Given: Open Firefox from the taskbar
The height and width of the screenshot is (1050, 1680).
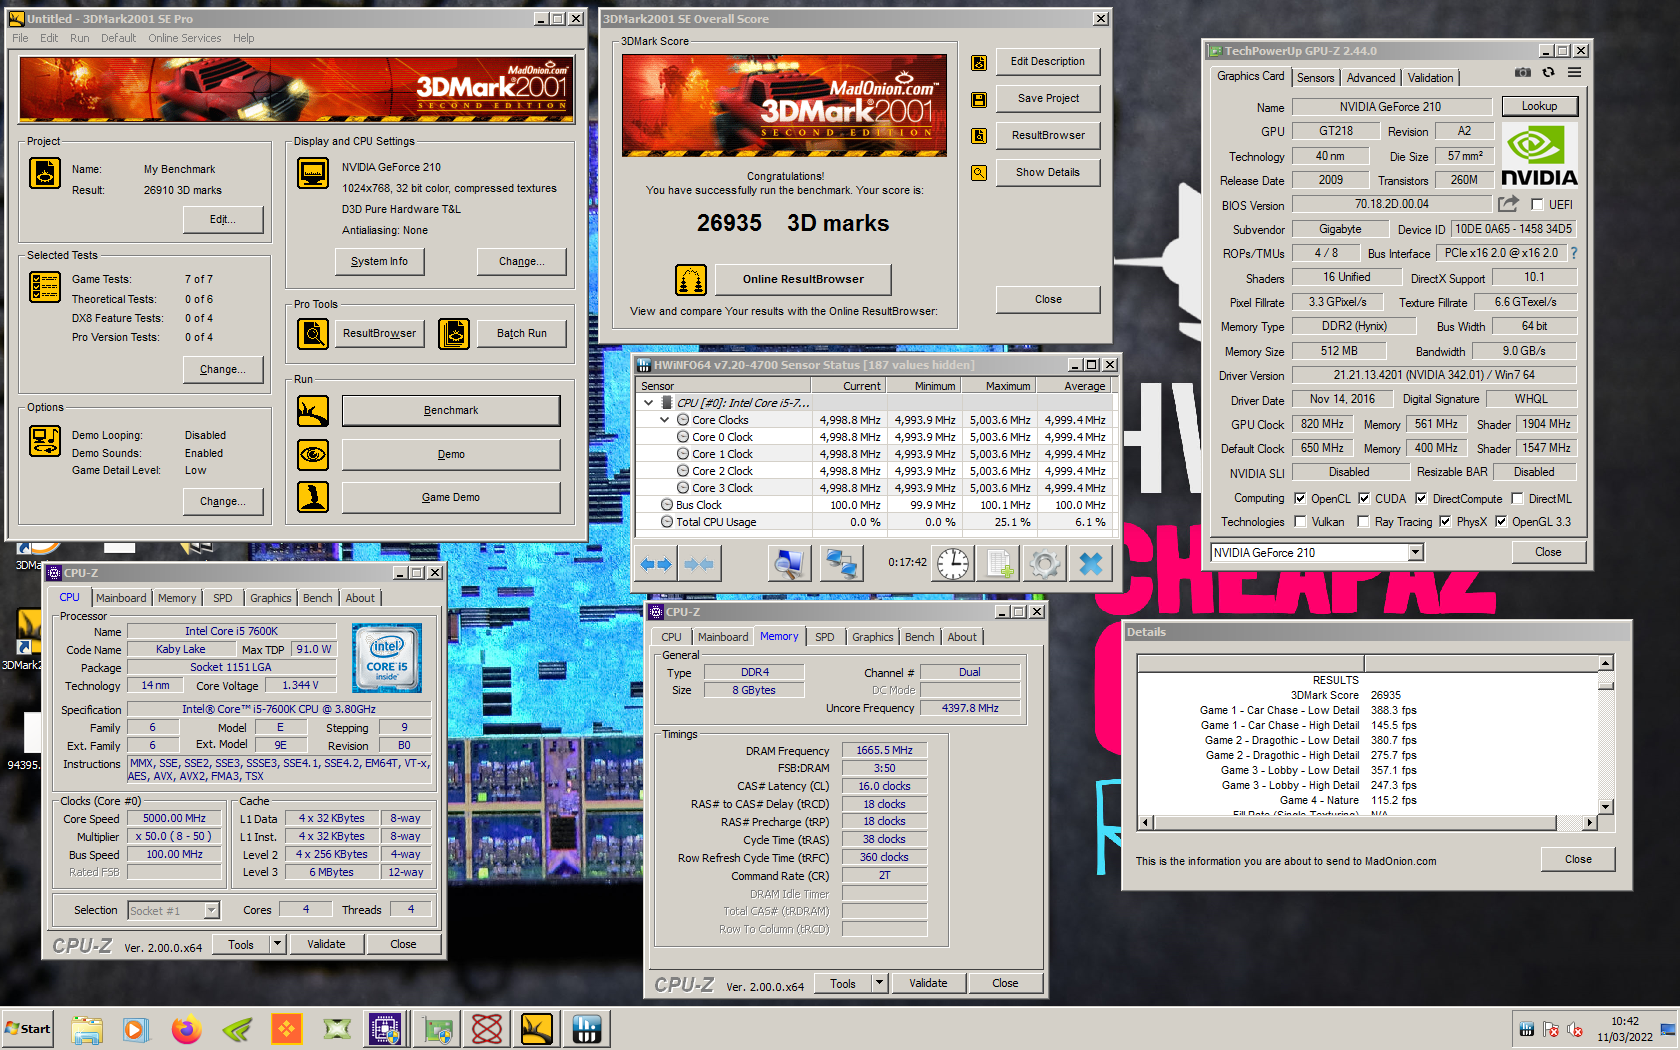Looking at the screenshot, I should coord(186,1029).
